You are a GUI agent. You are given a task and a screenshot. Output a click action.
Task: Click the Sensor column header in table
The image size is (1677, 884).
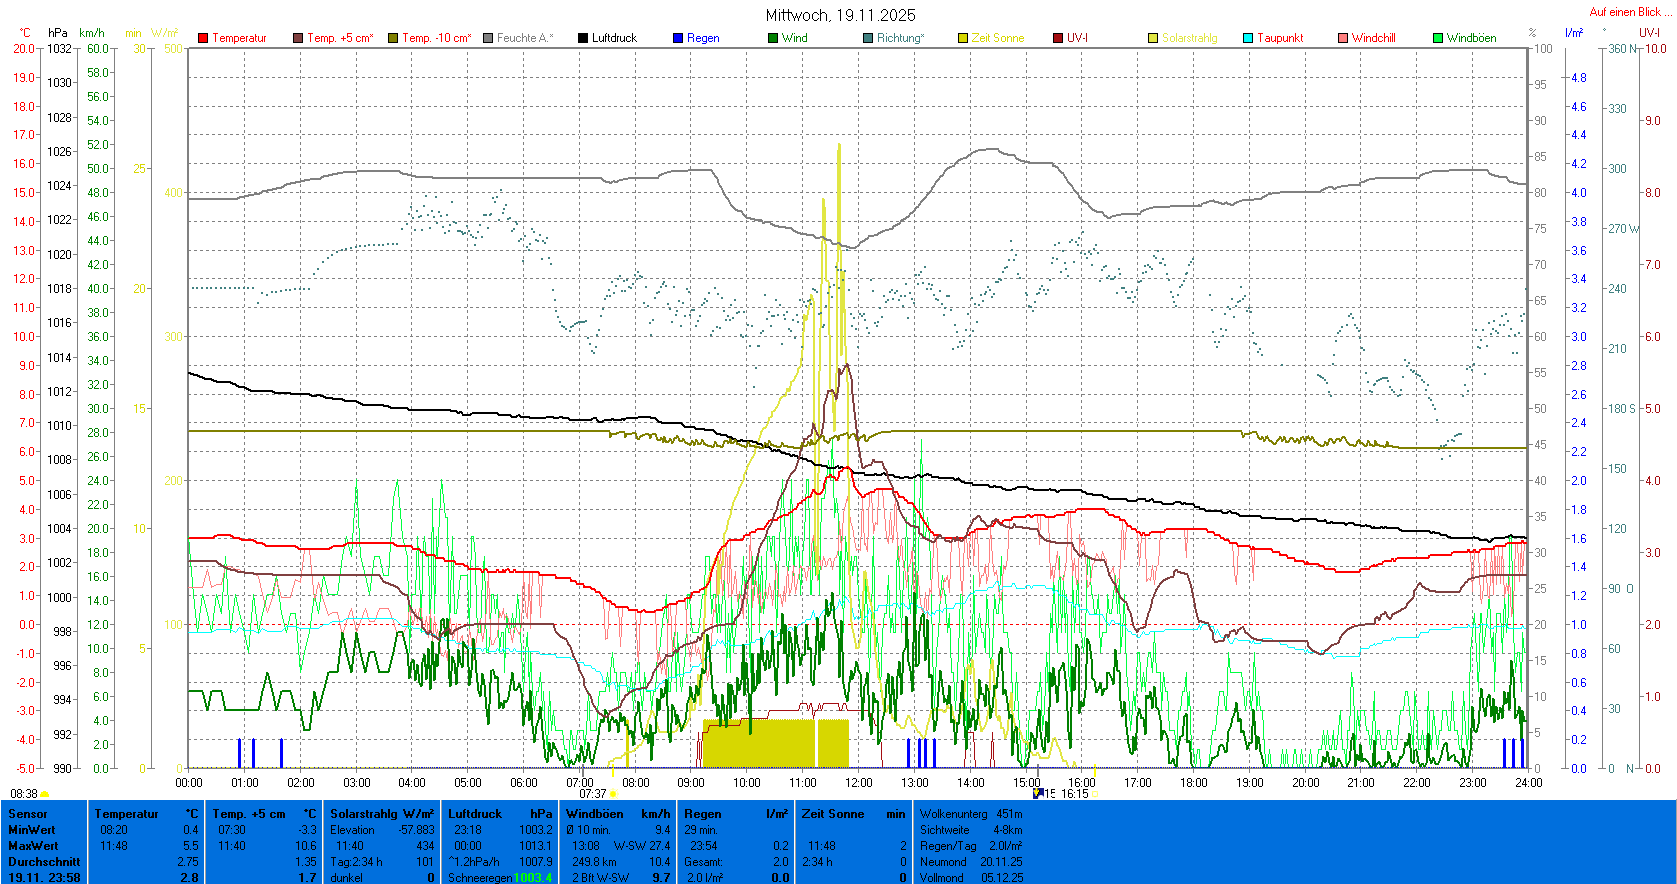click(x=28, y=814)
